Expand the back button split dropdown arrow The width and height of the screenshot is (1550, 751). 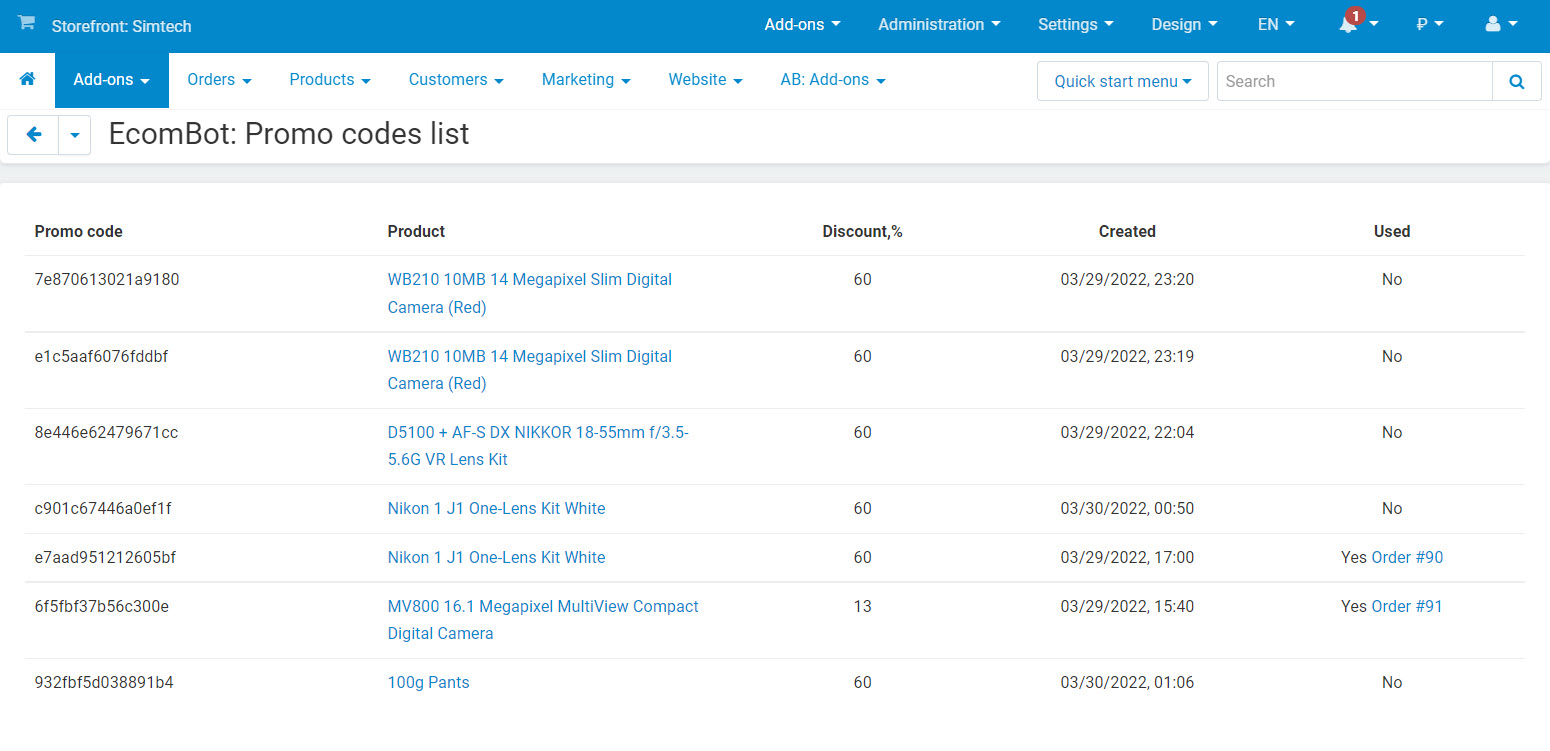click(74, 134)
